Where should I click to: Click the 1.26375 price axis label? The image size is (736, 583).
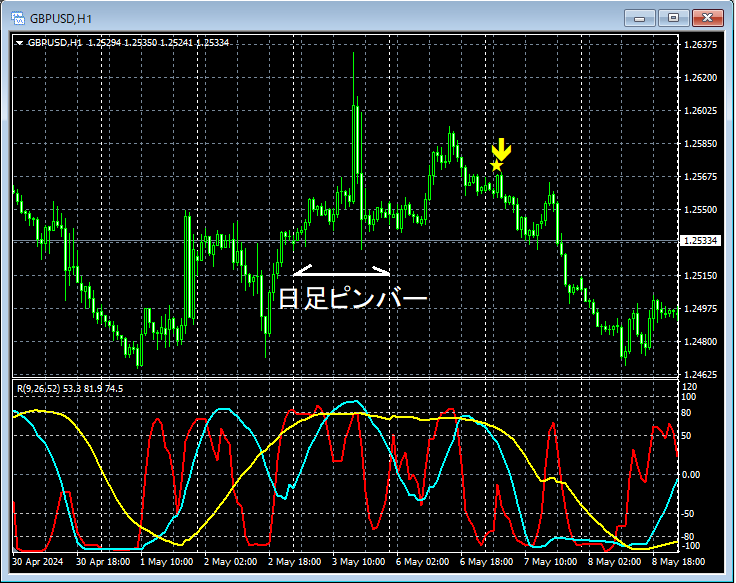700,45
